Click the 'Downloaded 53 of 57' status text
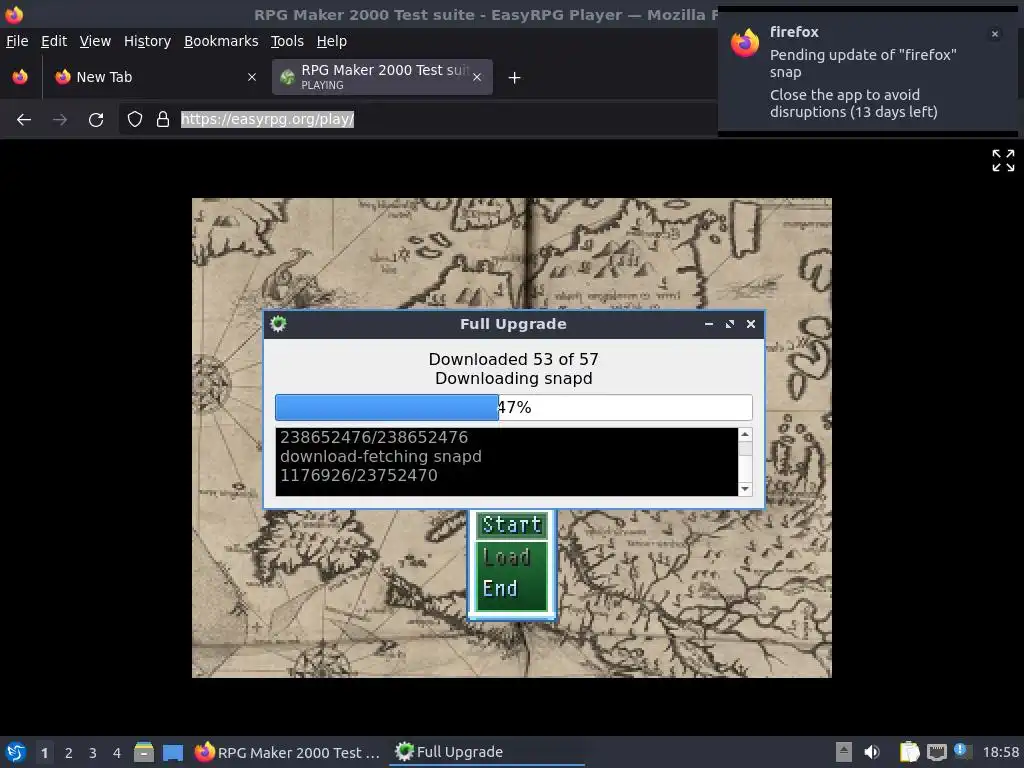 coord(513,359)
